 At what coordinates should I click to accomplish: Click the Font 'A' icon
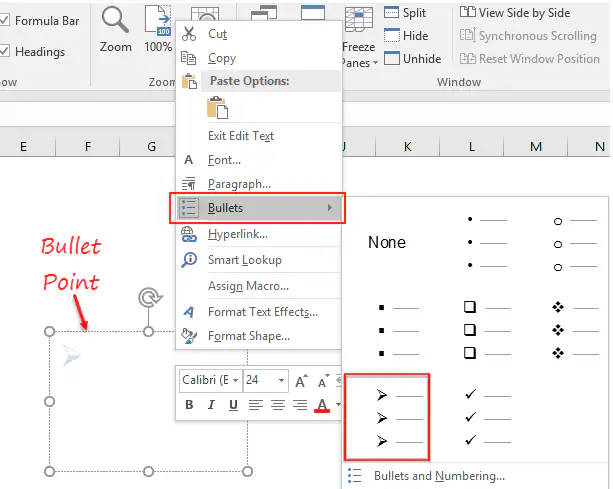click(x=188, y=160)
